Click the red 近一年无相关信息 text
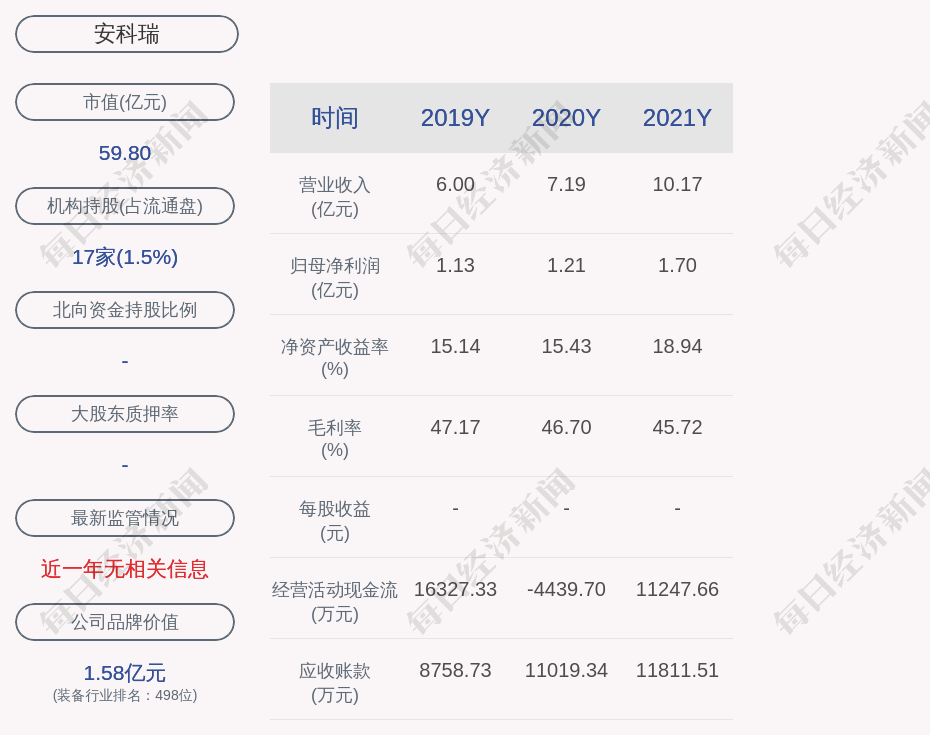This screenshot has height=735, width=930. point(125,569)
